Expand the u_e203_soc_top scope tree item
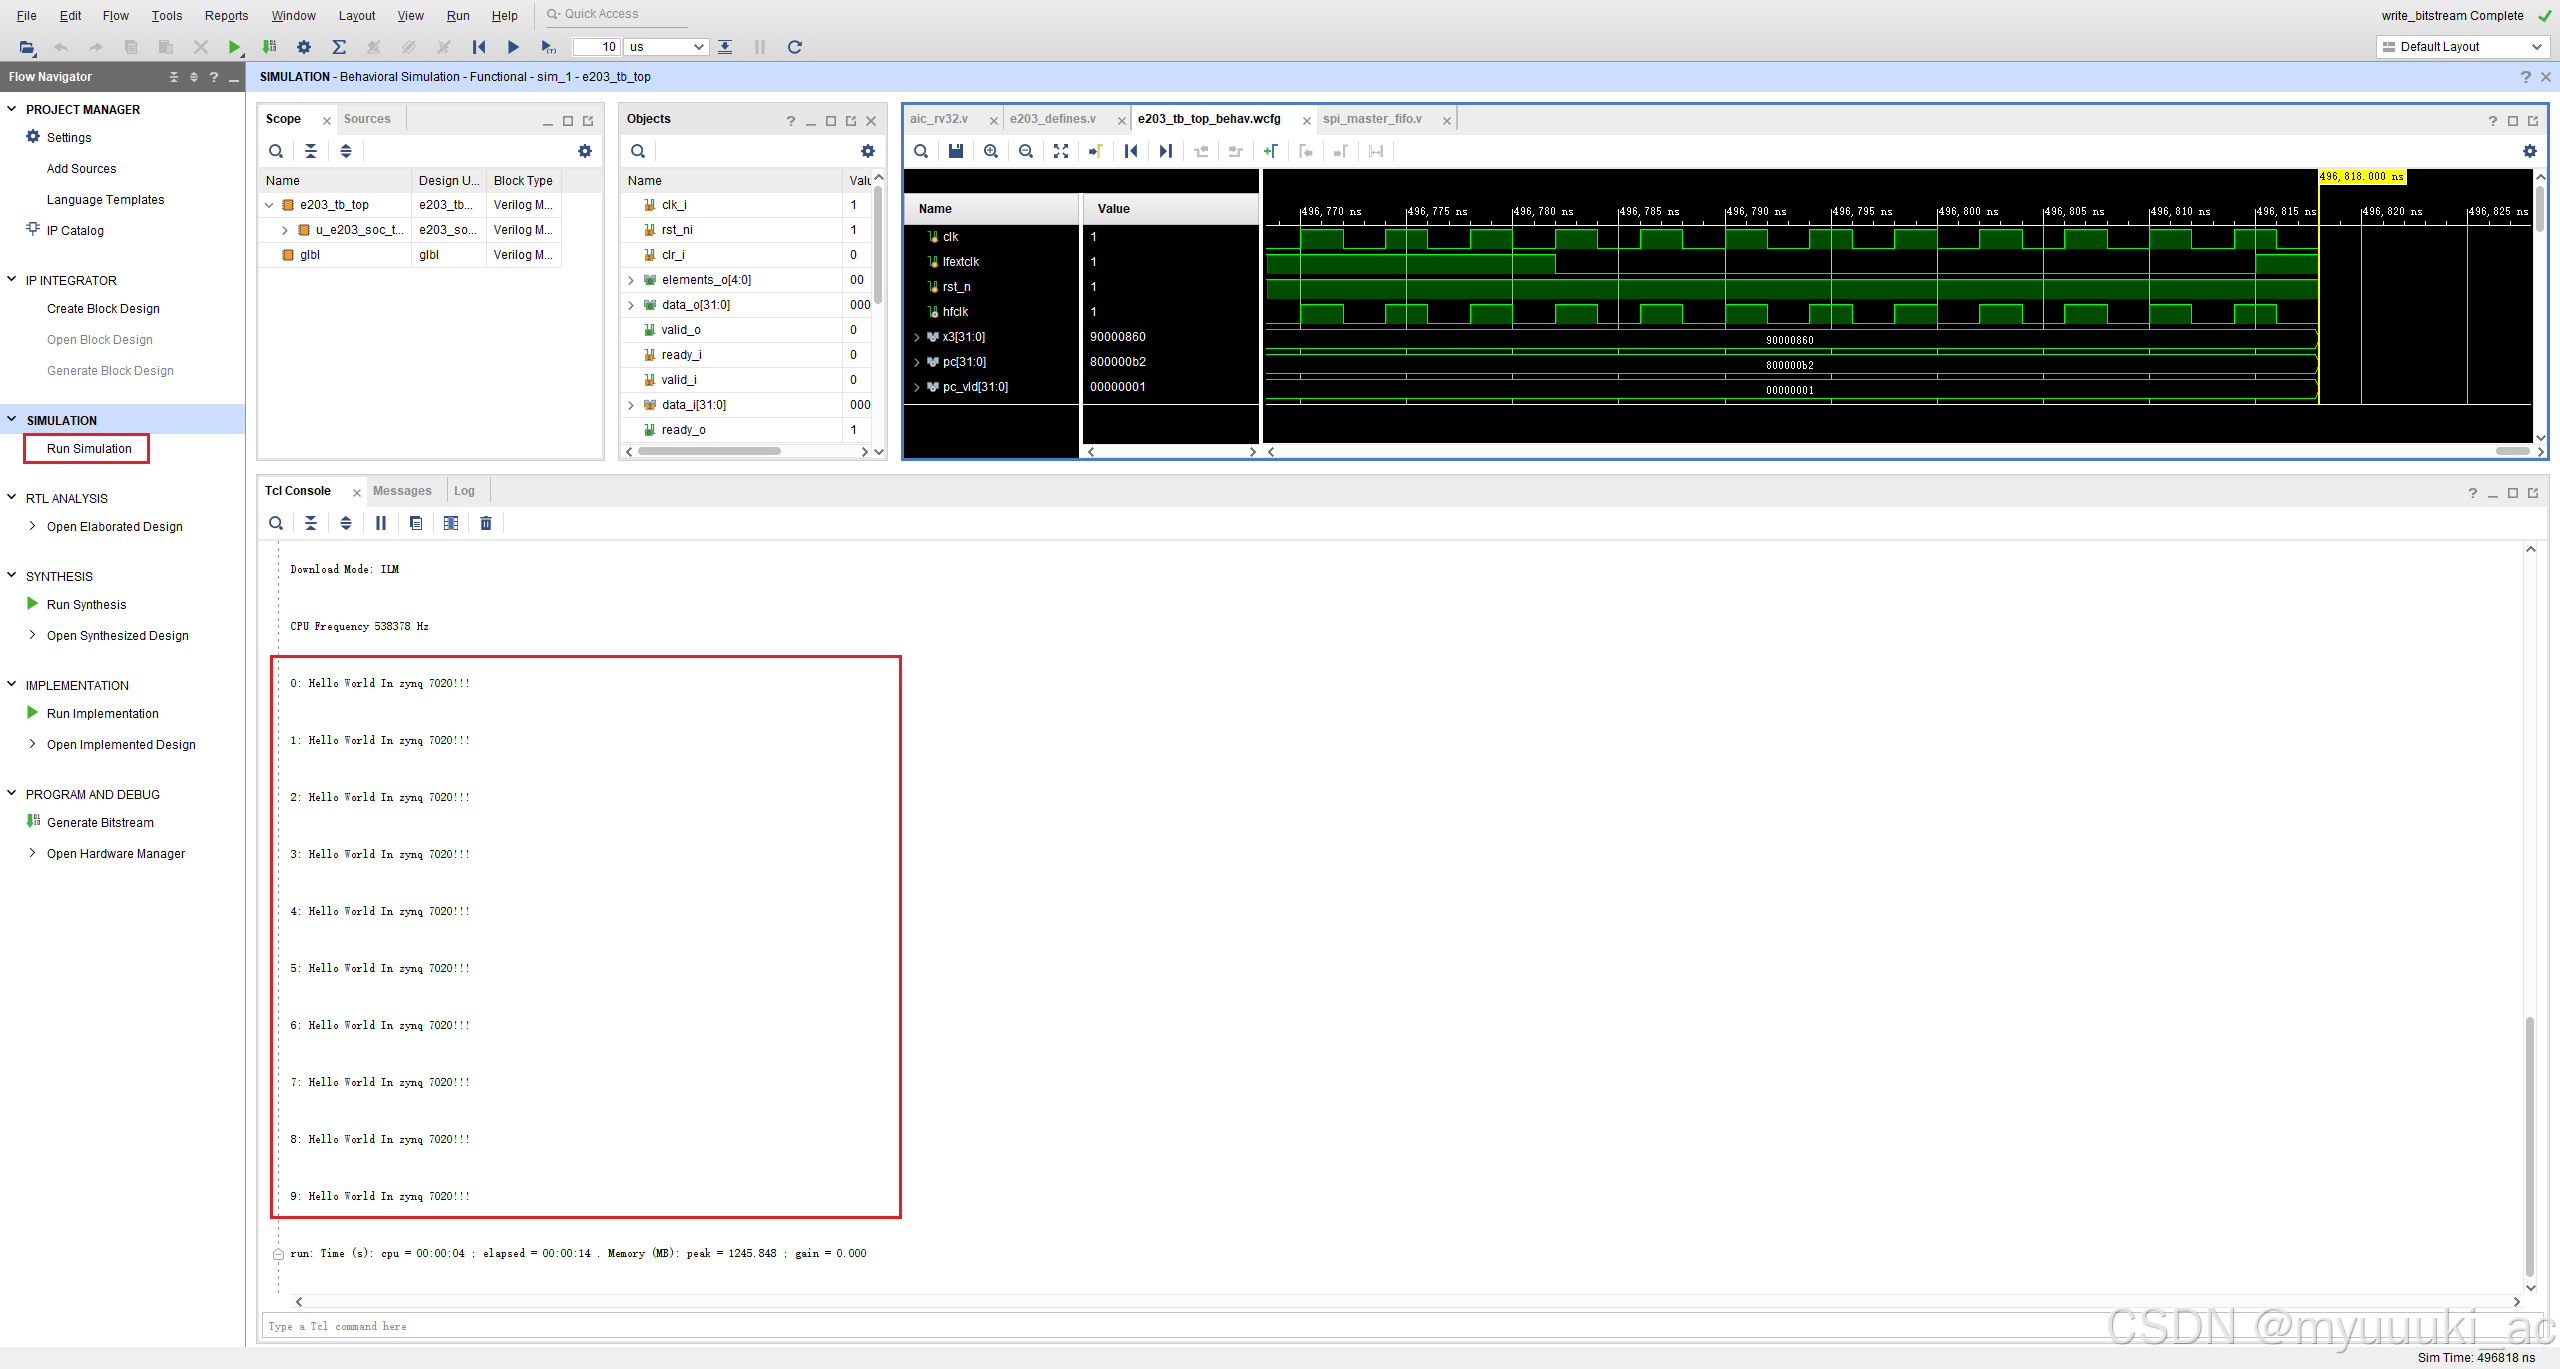 [285, 230]
